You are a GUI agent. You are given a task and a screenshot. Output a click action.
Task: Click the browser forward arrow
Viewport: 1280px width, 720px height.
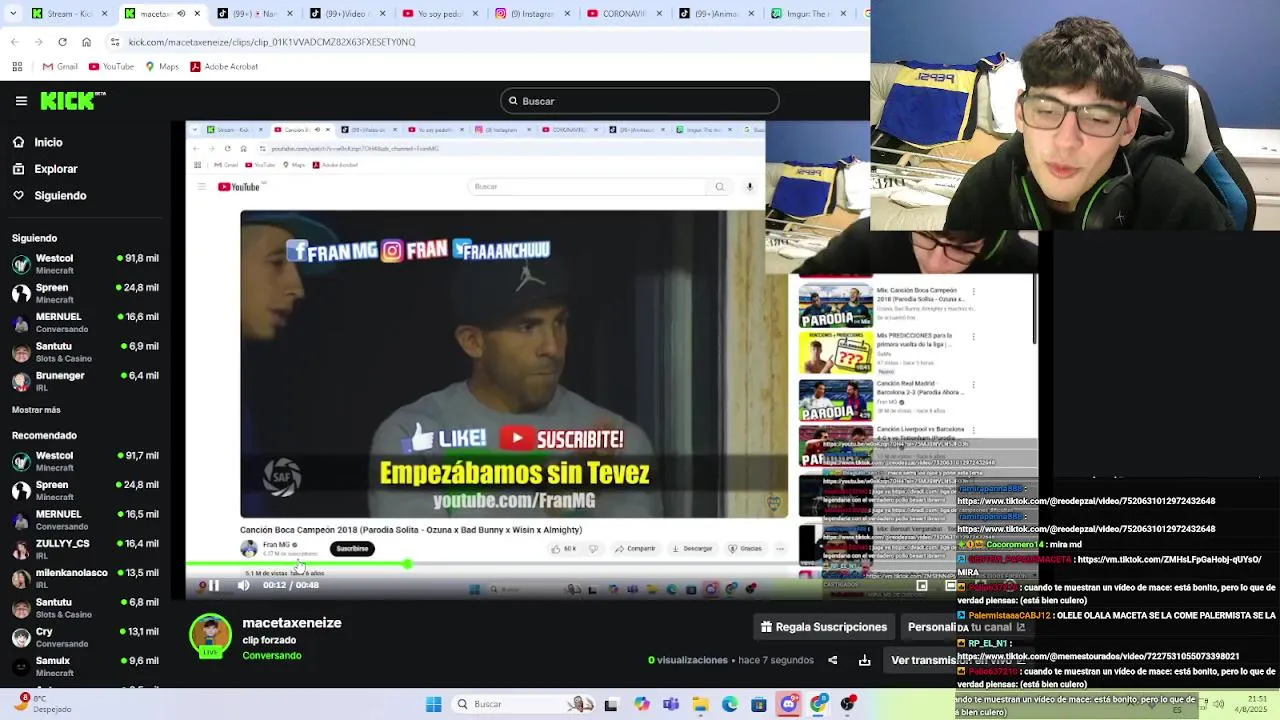[38, 42]
